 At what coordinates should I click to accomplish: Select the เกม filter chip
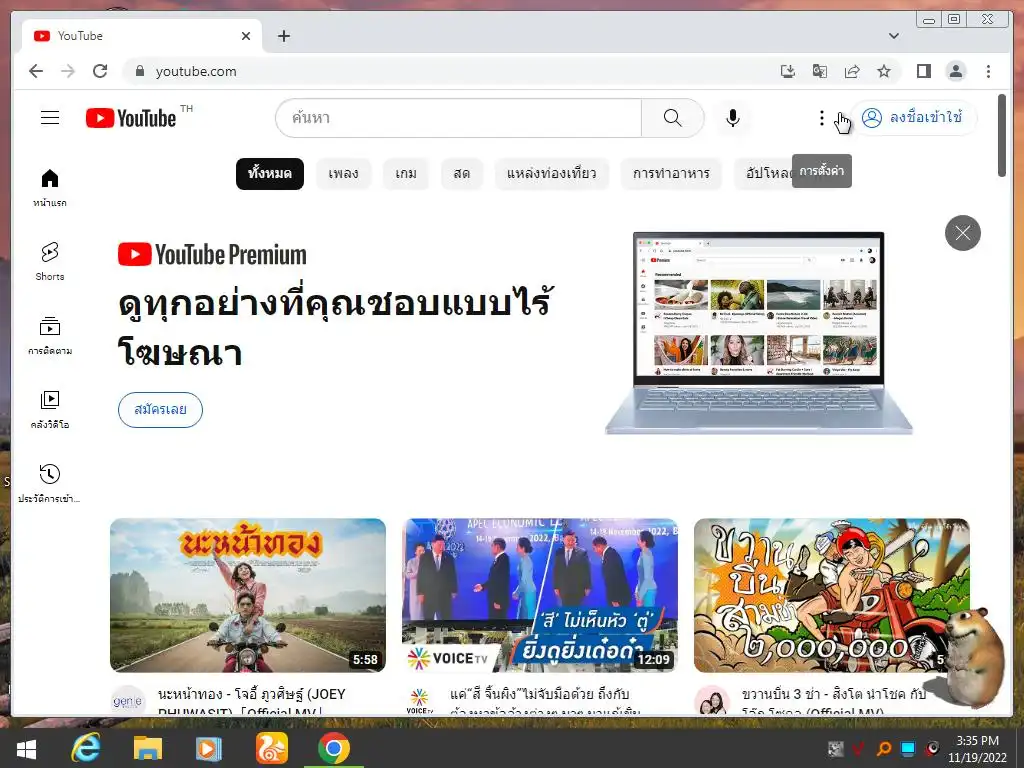406,174
